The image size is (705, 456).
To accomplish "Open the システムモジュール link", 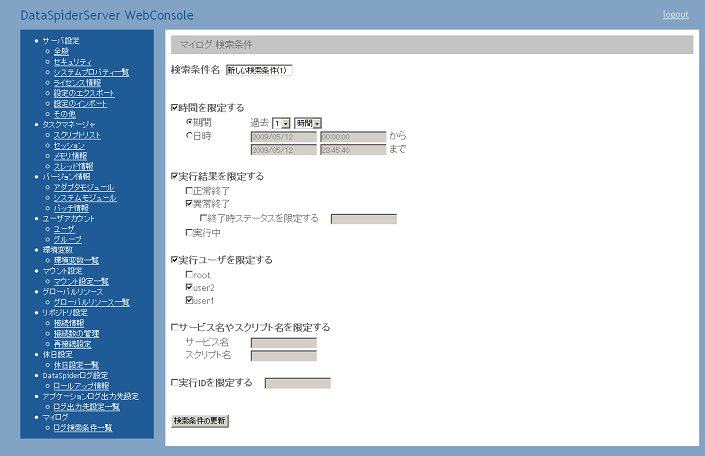I will pyautogui.click(x=85, y=197).
